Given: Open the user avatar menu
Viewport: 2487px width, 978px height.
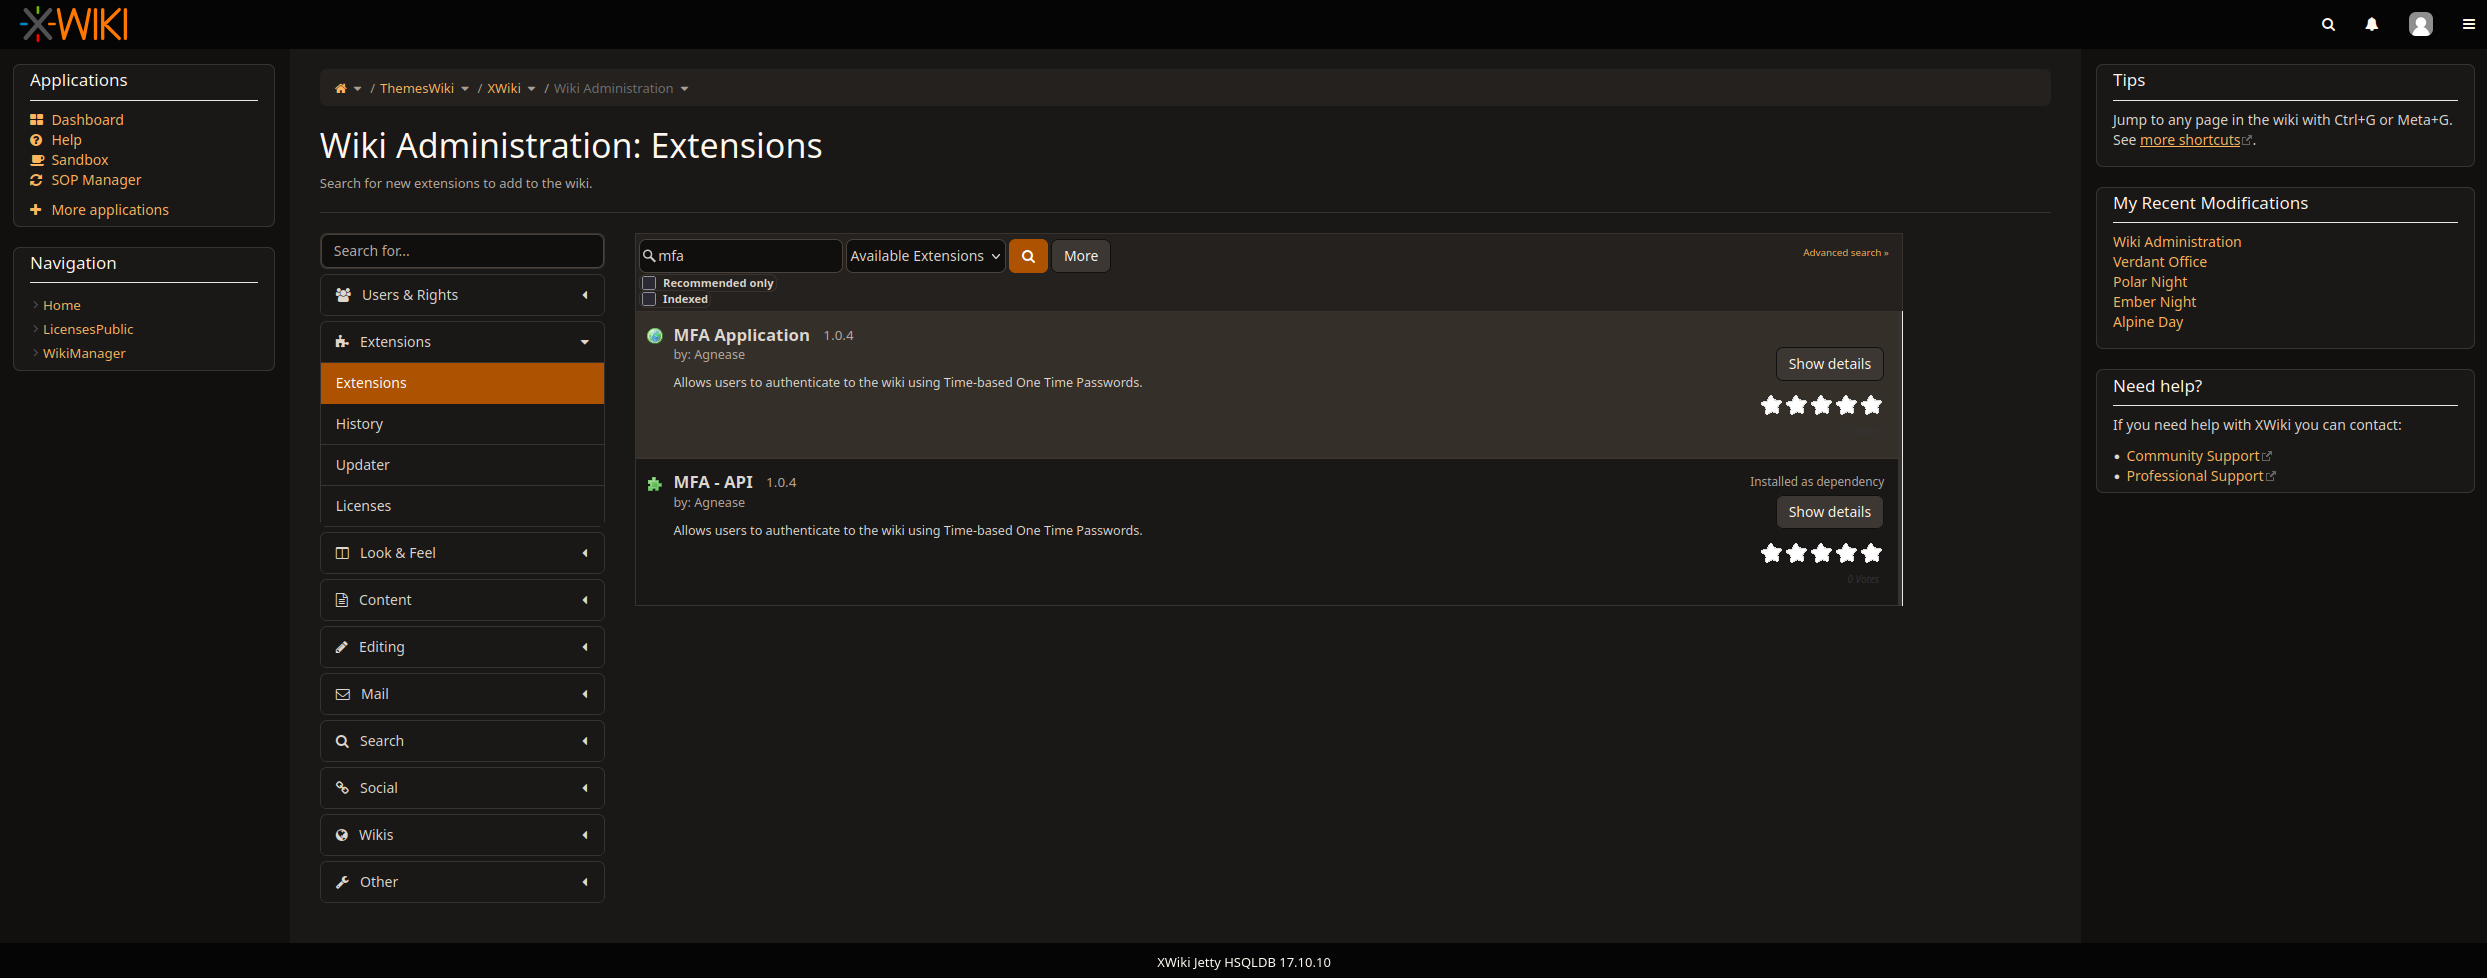Looking at the screenshot, I should tap(2420, 25).
